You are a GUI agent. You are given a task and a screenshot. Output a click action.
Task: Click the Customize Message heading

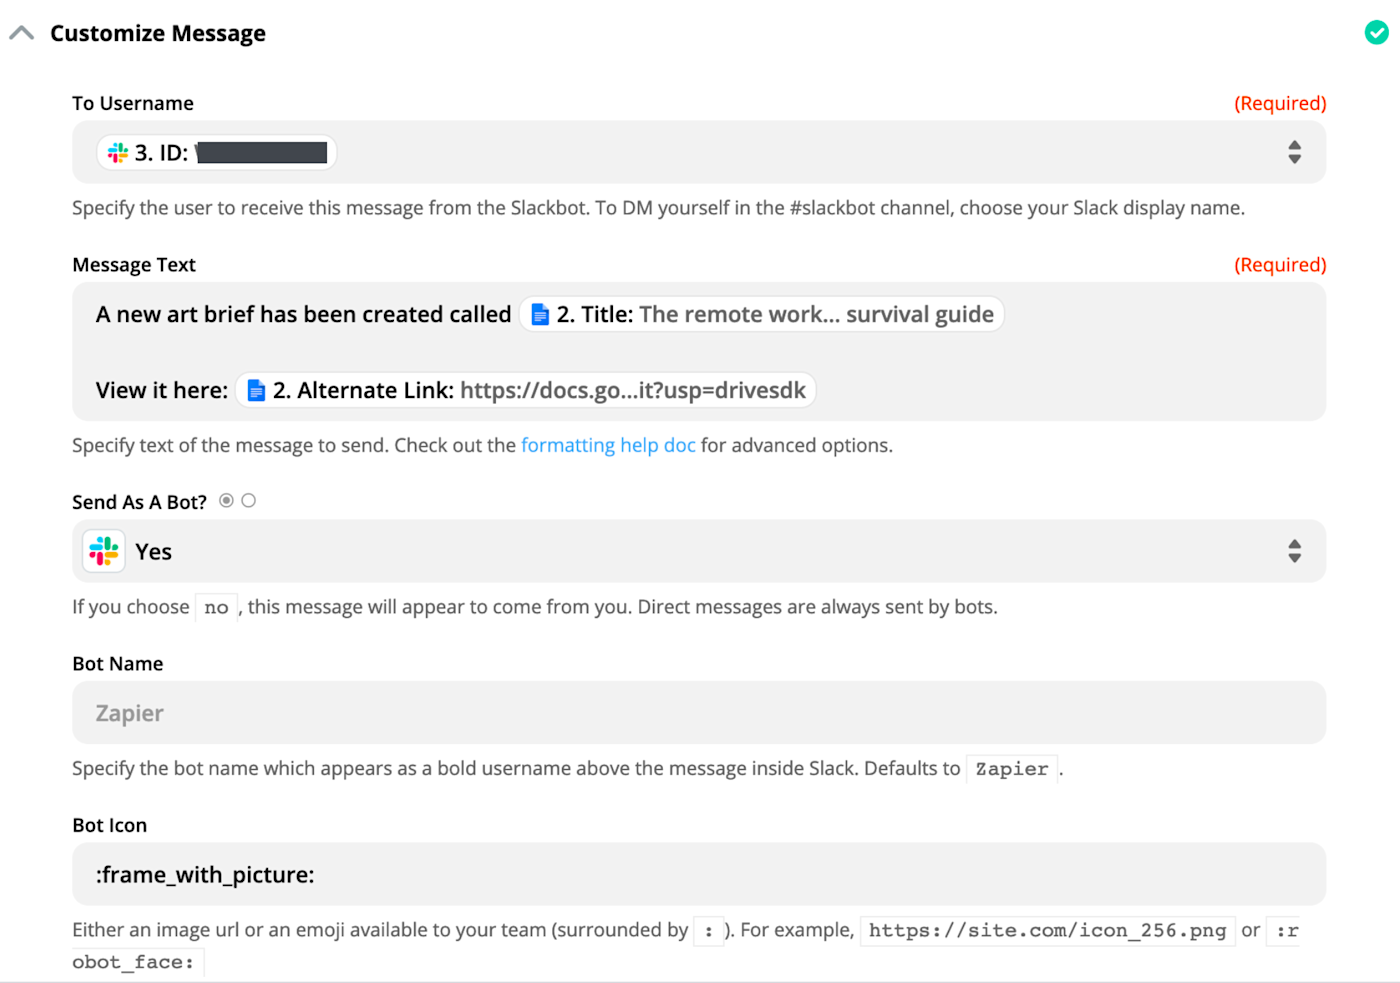[x=158, y=33]
